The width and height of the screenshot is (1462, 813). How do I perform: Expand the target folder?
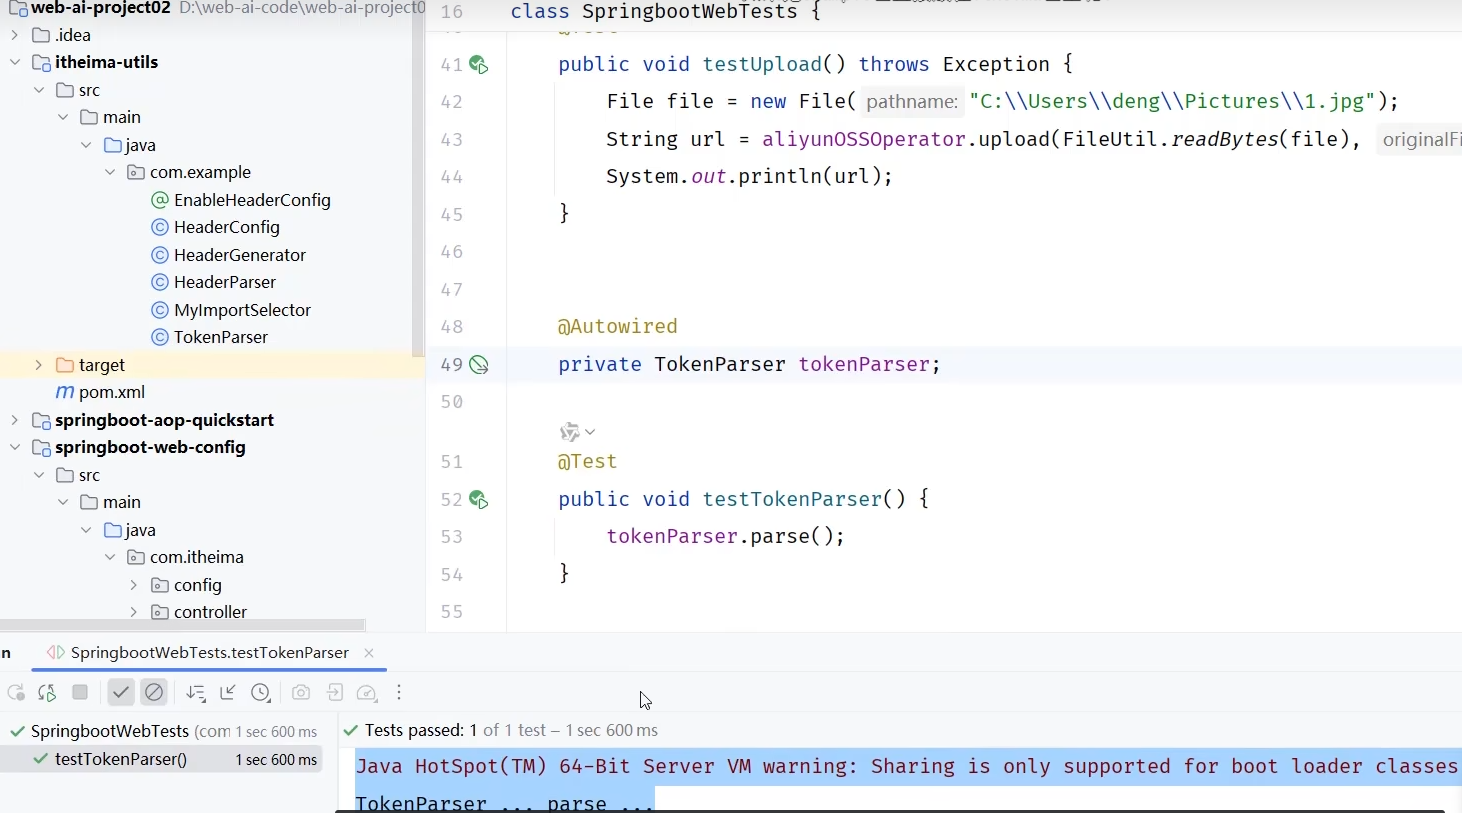point(39,365)
